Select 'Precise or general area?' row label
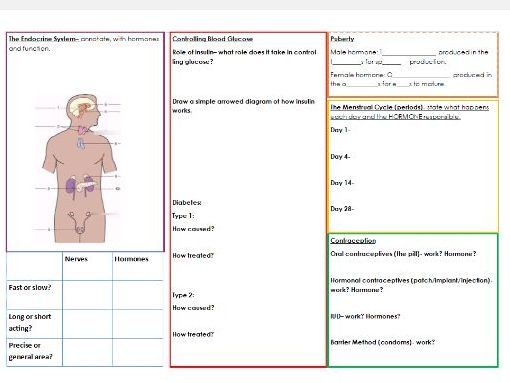The width and height of the screenshot is (510, 383). coord(30,351)
